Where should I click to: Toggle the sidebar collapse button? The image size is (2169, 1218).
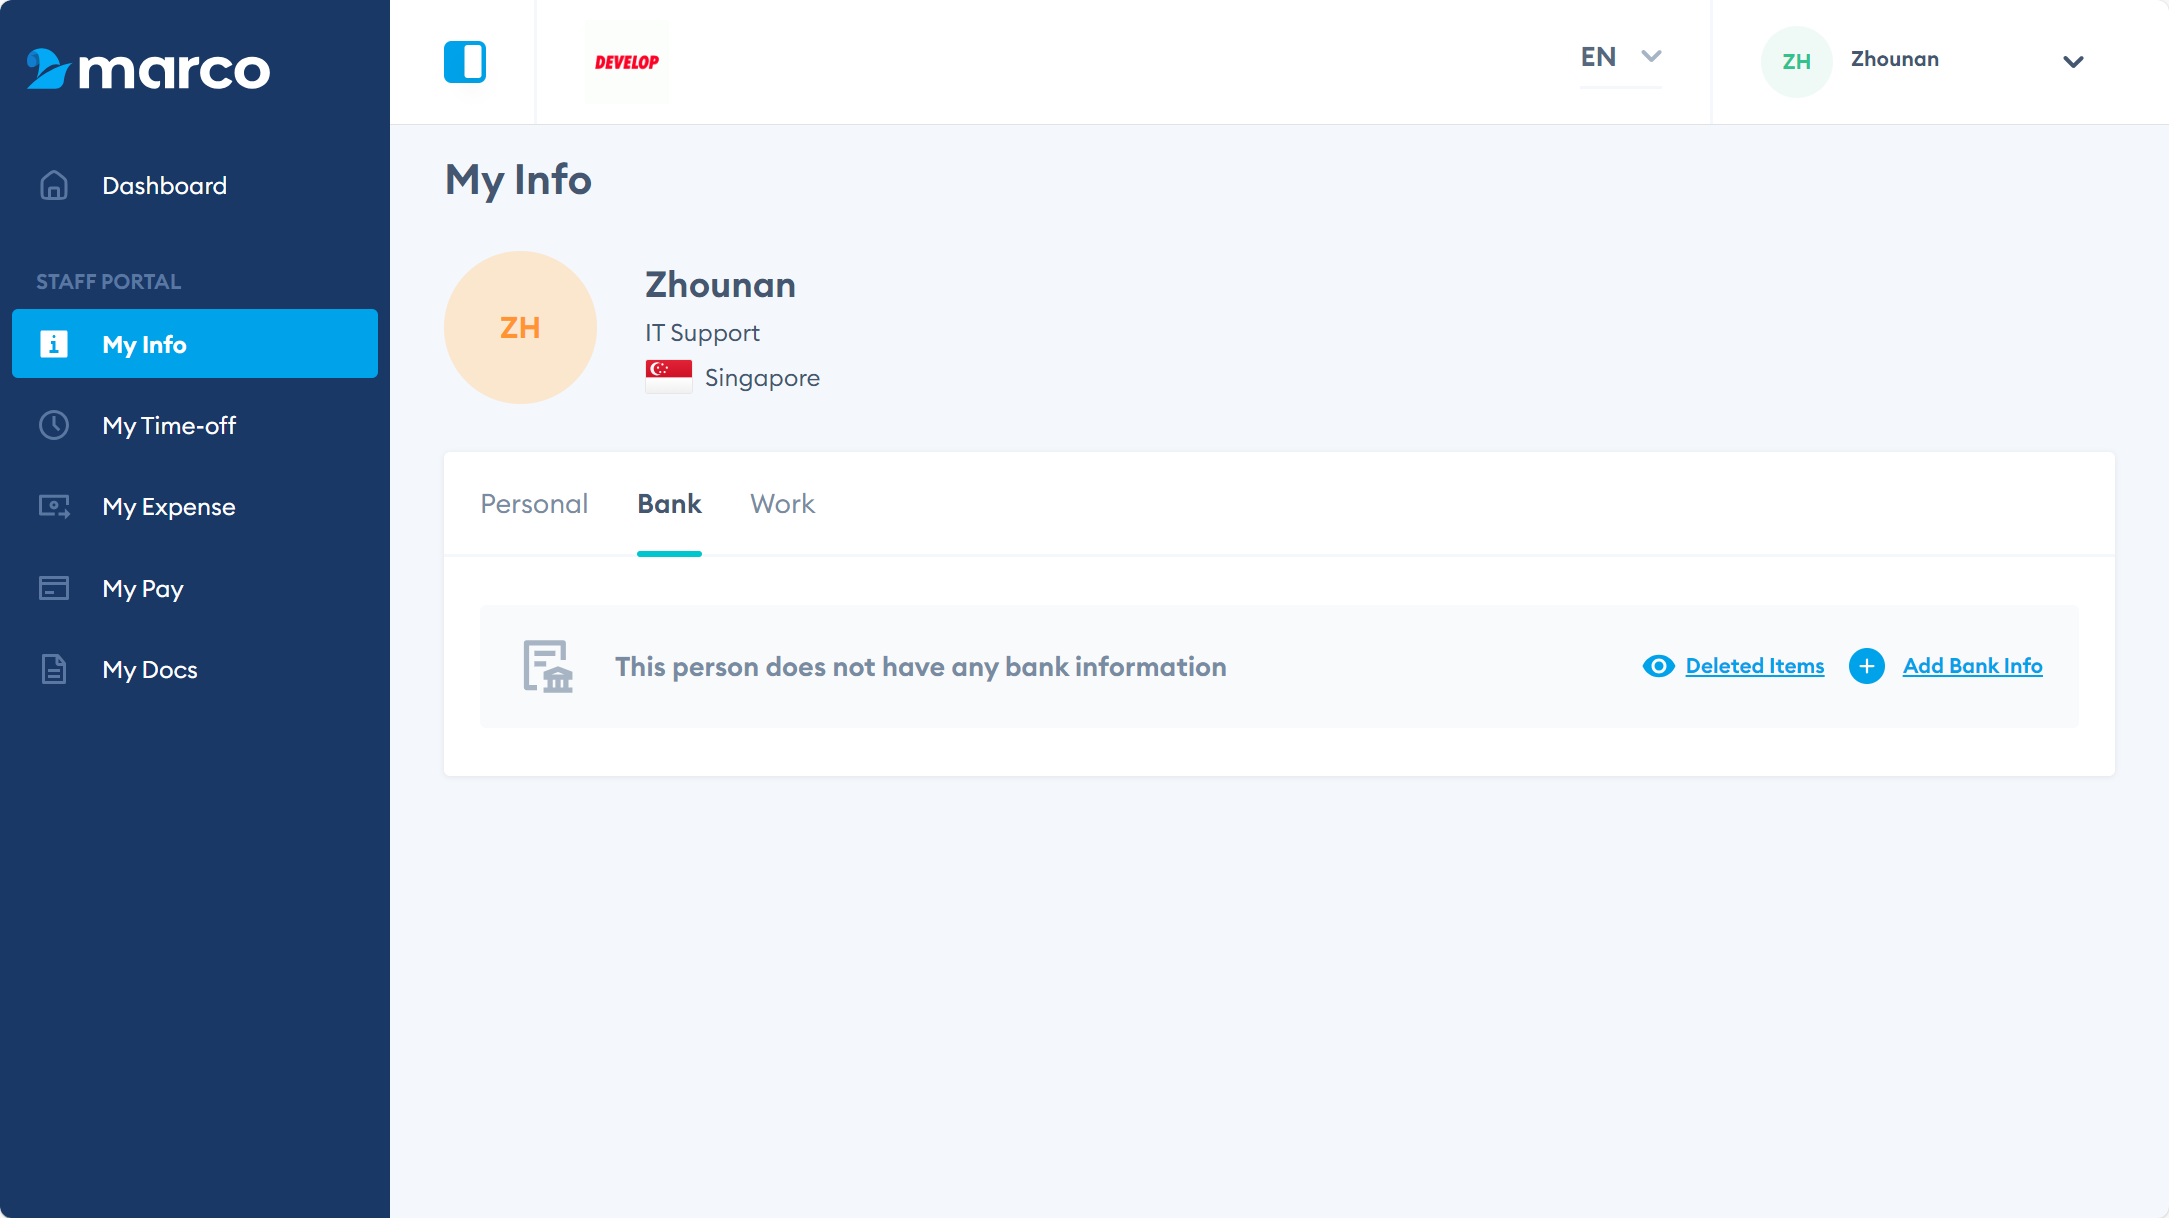tap(465, 62)
